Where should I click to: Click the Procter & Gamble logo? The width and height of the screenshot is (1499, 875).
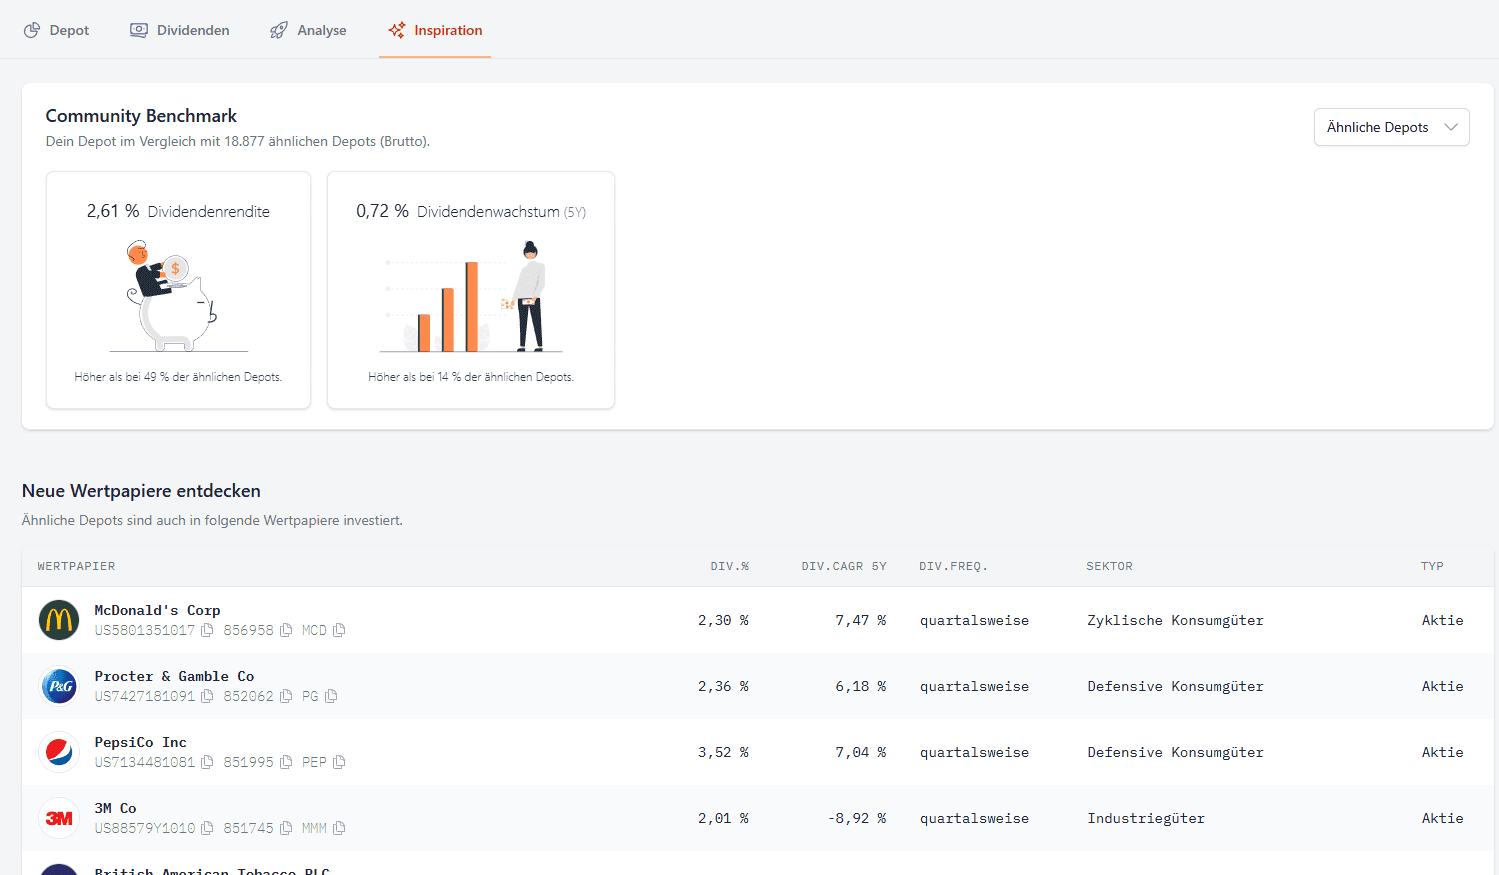point(59,686)
